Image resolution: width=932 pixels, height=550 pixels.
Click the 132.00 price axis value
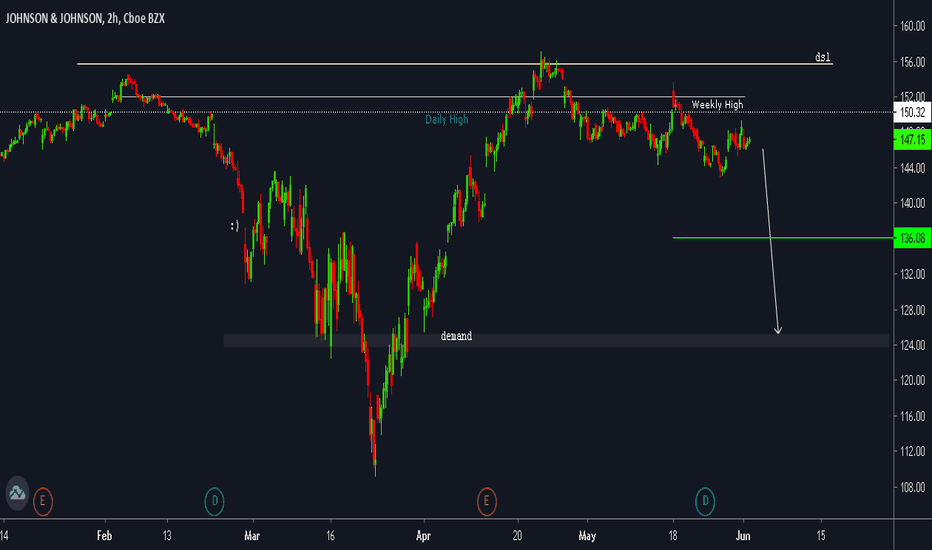(x=912, y=274)
